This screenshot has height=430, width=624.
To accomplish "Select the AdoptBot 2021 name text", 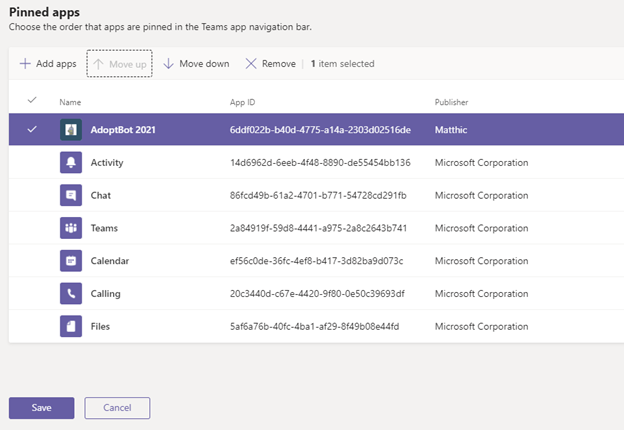I will click(x=123, y=130).
